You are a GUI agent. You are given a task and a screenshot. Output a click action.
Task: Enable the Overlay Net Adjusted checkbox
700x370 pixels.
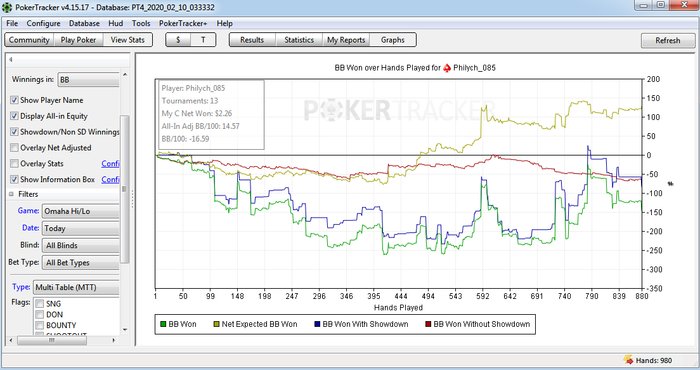14,148
